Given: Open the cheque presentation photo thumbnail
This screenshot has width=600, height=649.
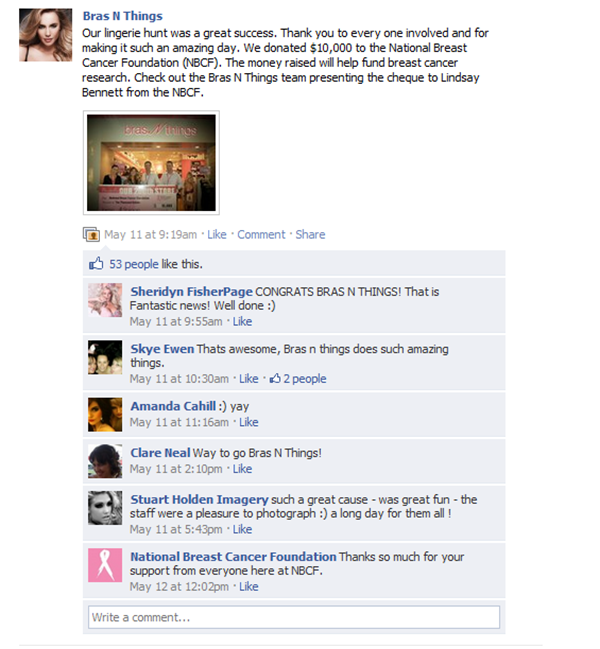Looking at the screenshot, I should [151, 163].
